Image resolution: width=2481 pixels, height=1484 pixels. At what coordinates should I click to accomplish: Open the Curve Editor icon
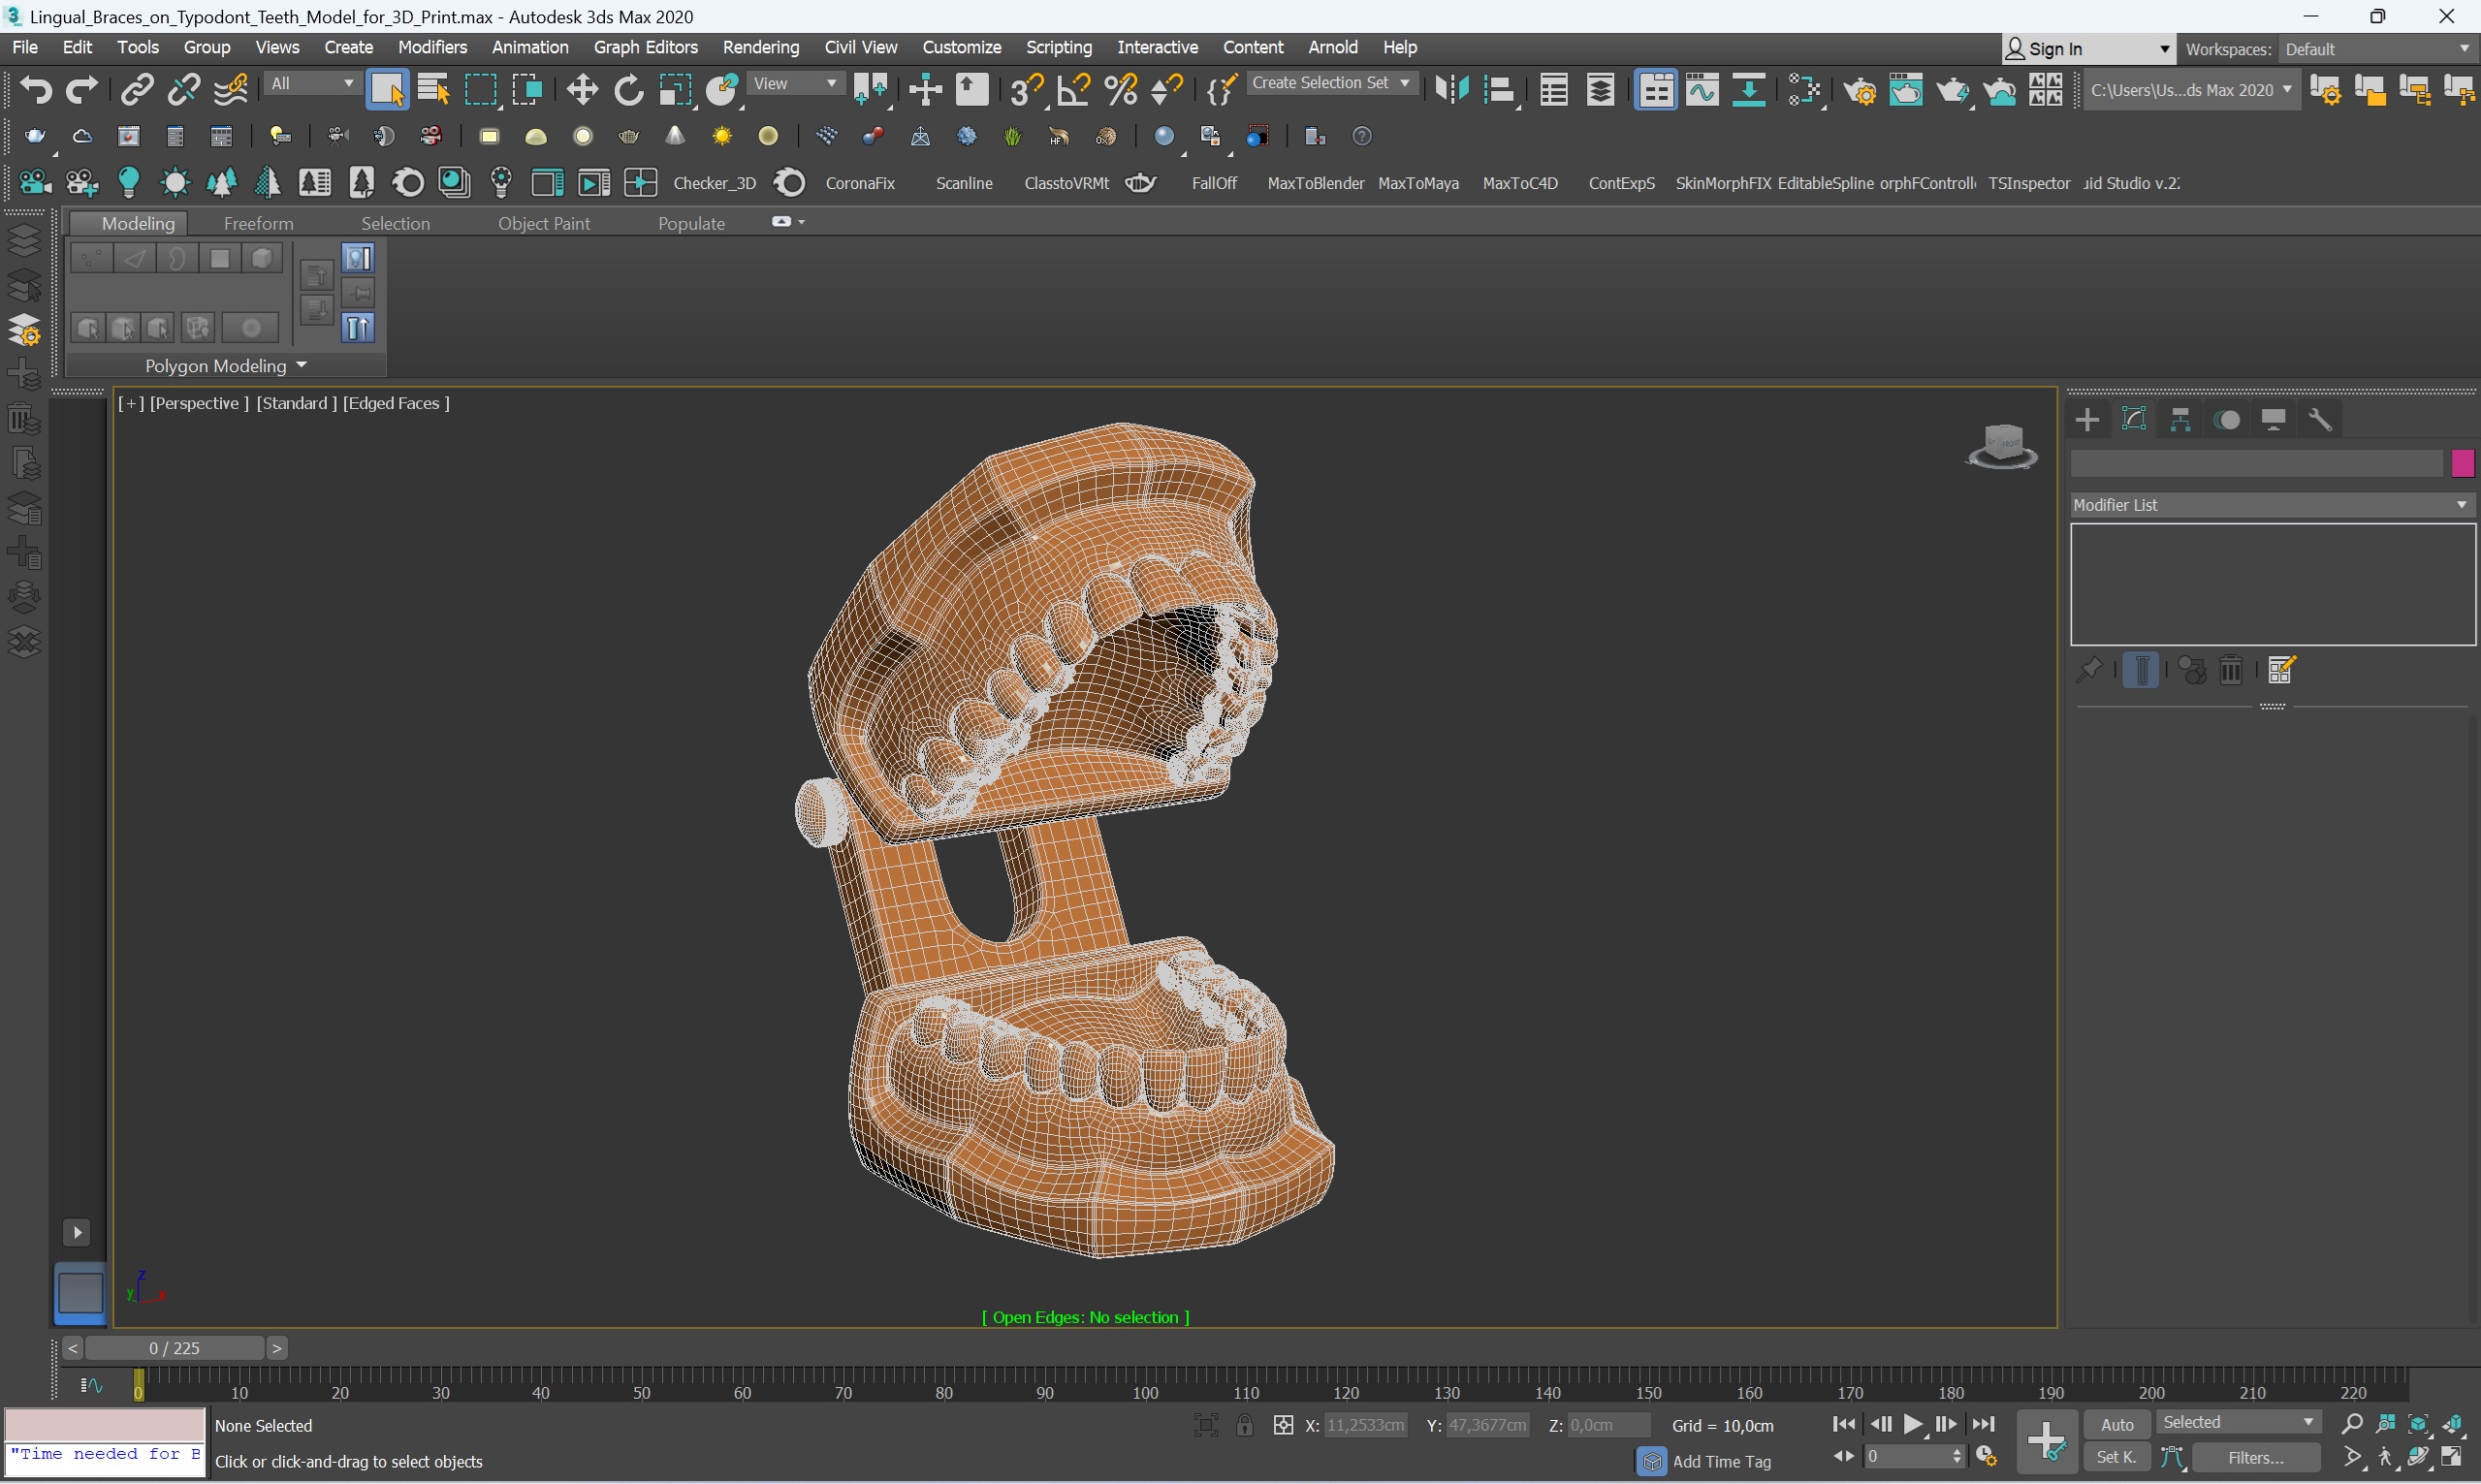click(1702, 90)
